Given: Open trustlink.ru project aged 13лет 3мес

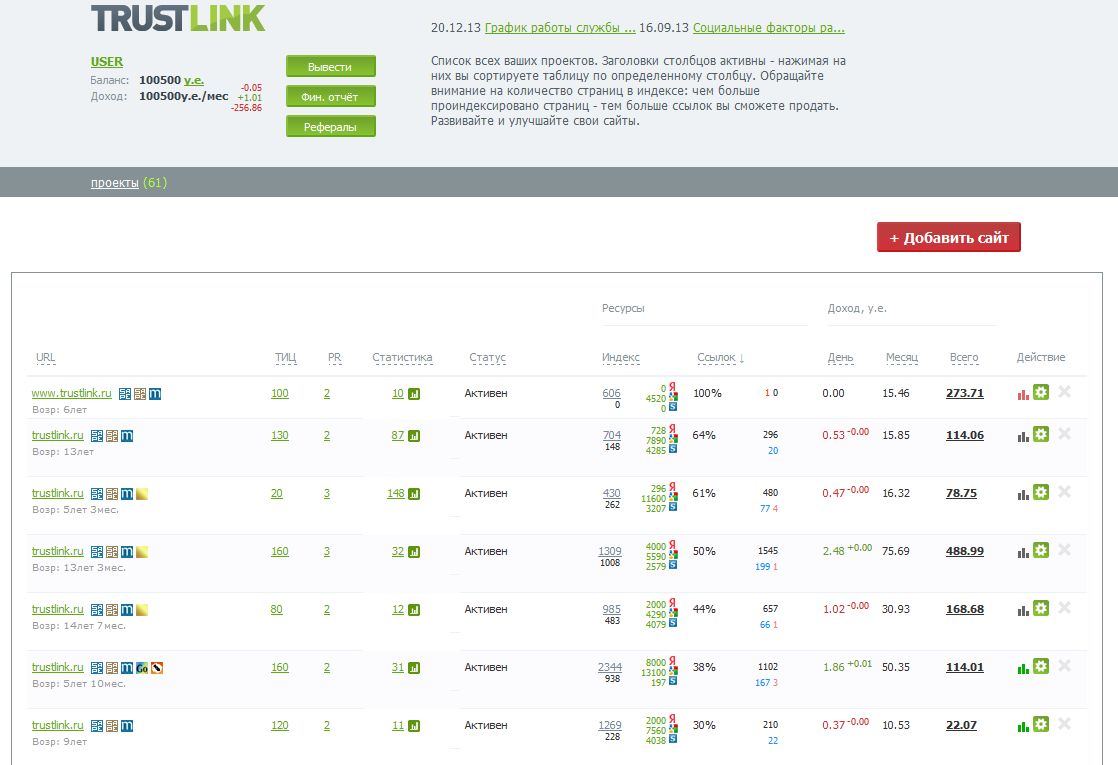Looking at the screenshot, I should (x=58, y=551).
